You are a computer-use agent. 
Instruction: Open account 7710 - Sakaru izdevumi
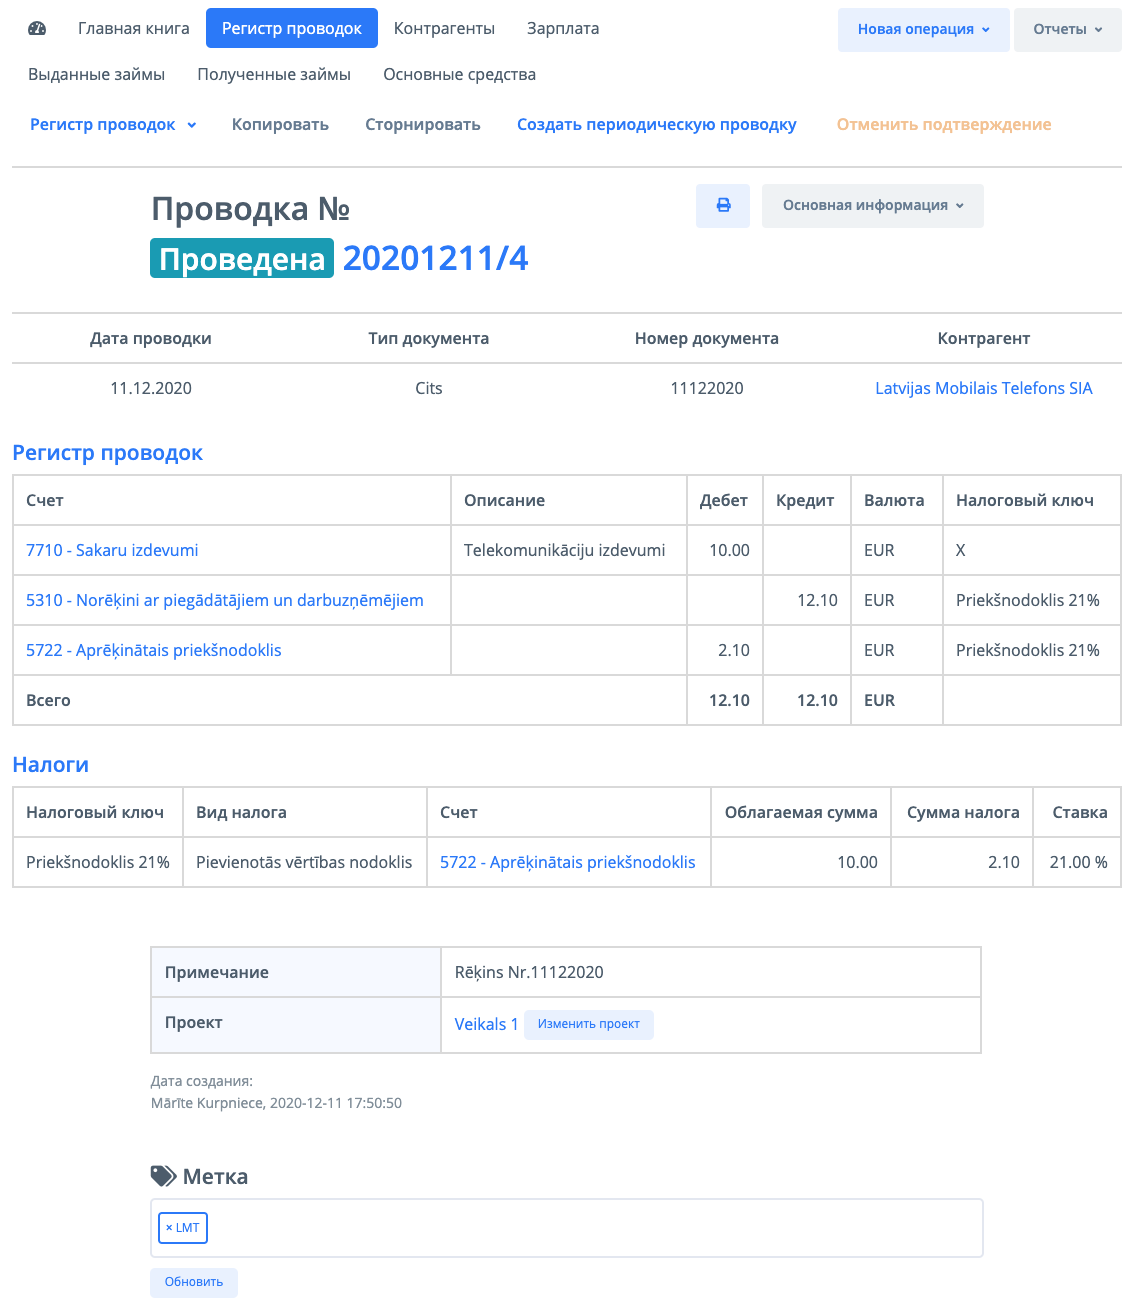pyautogui.click(x=112, y=550)
